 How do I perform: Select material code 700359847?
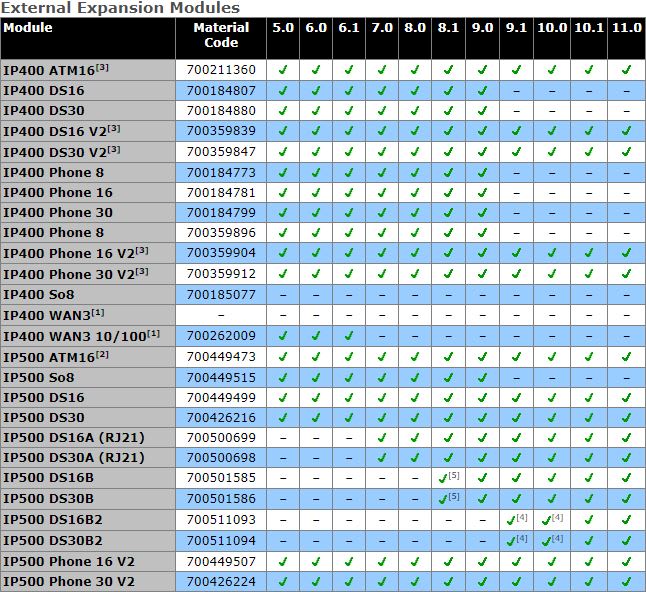click(x=221, y=152)
